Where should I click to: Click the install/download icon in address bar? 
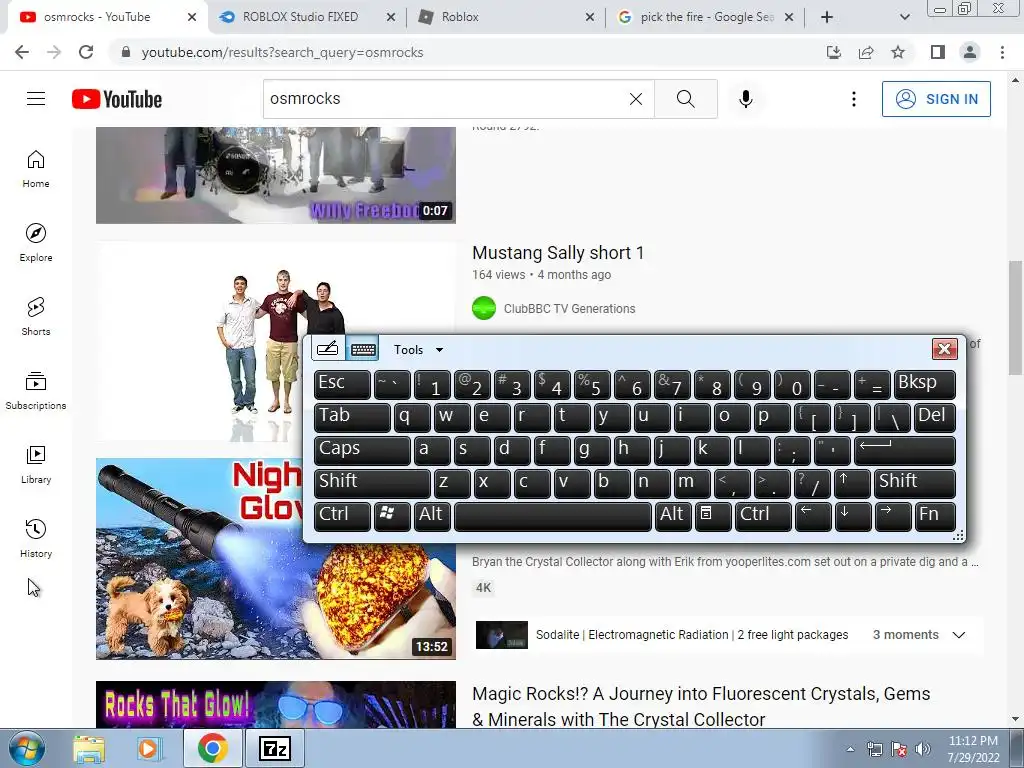[x=834, y=52]
